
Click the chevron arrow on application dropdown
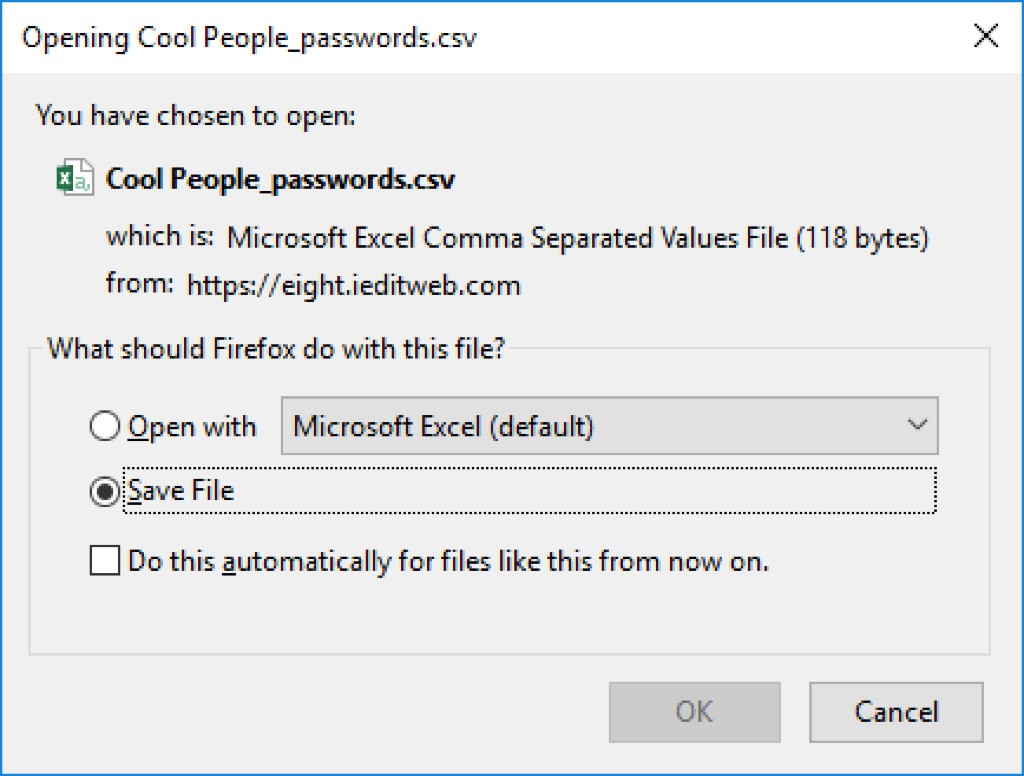pyautogui.click(x=917, y=425)
